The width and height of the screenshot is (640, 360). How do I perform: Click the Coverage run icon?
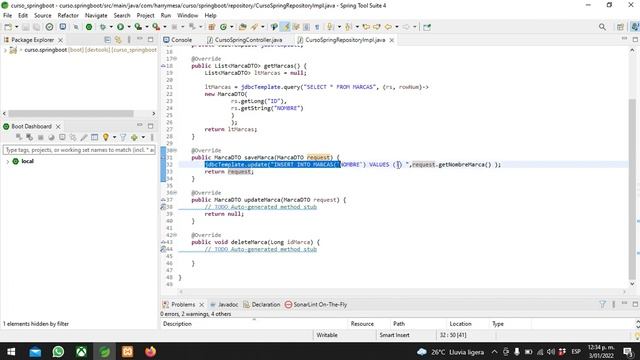pyautogui.click(x=138, y=27)
